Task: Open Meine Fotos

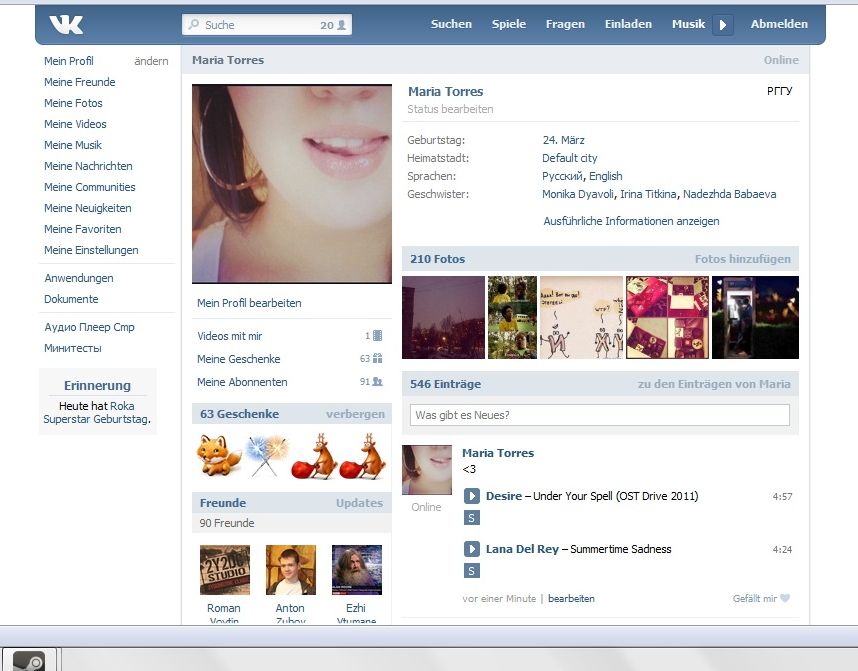Action: pyautogui.click(x=73, y=103)
